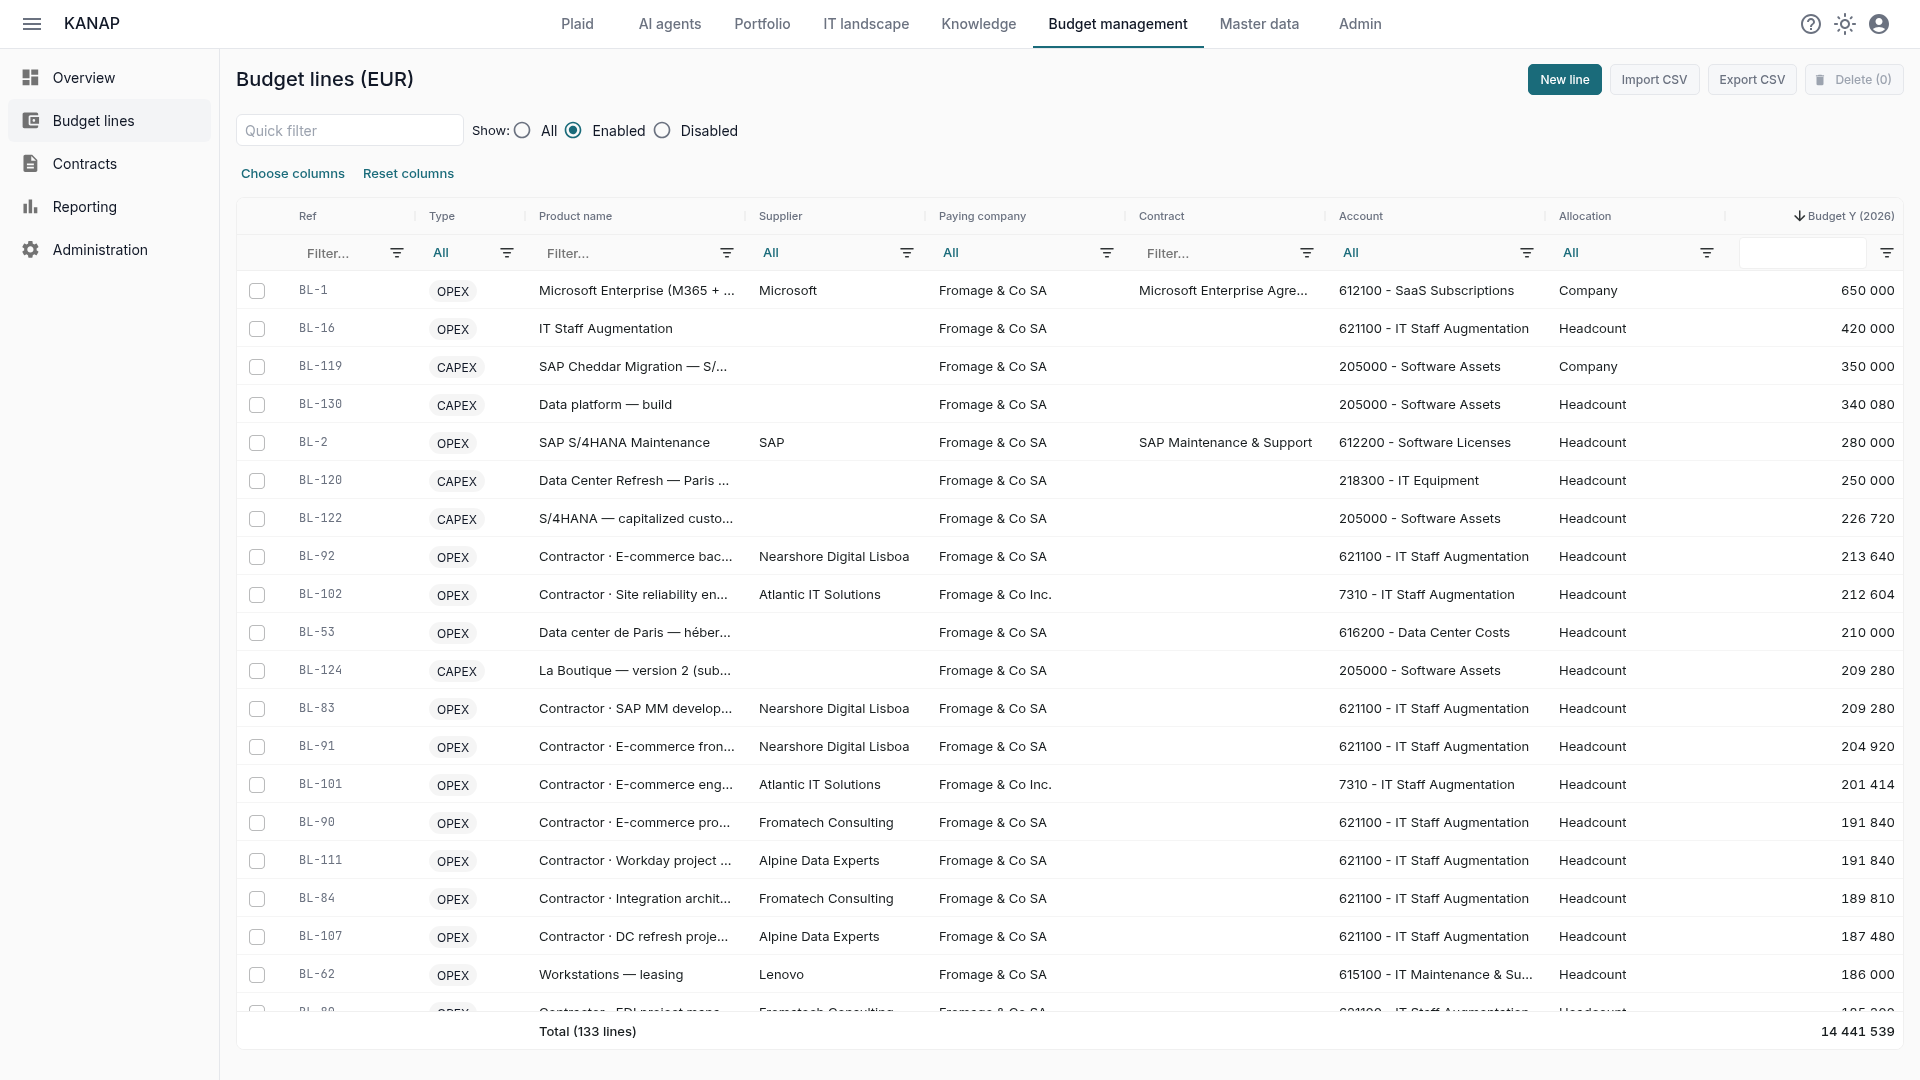Toggle light/dark theme sun icon
Image resolution: width=1920 pixels, height=1080 pixels.
pos(1845,24)
